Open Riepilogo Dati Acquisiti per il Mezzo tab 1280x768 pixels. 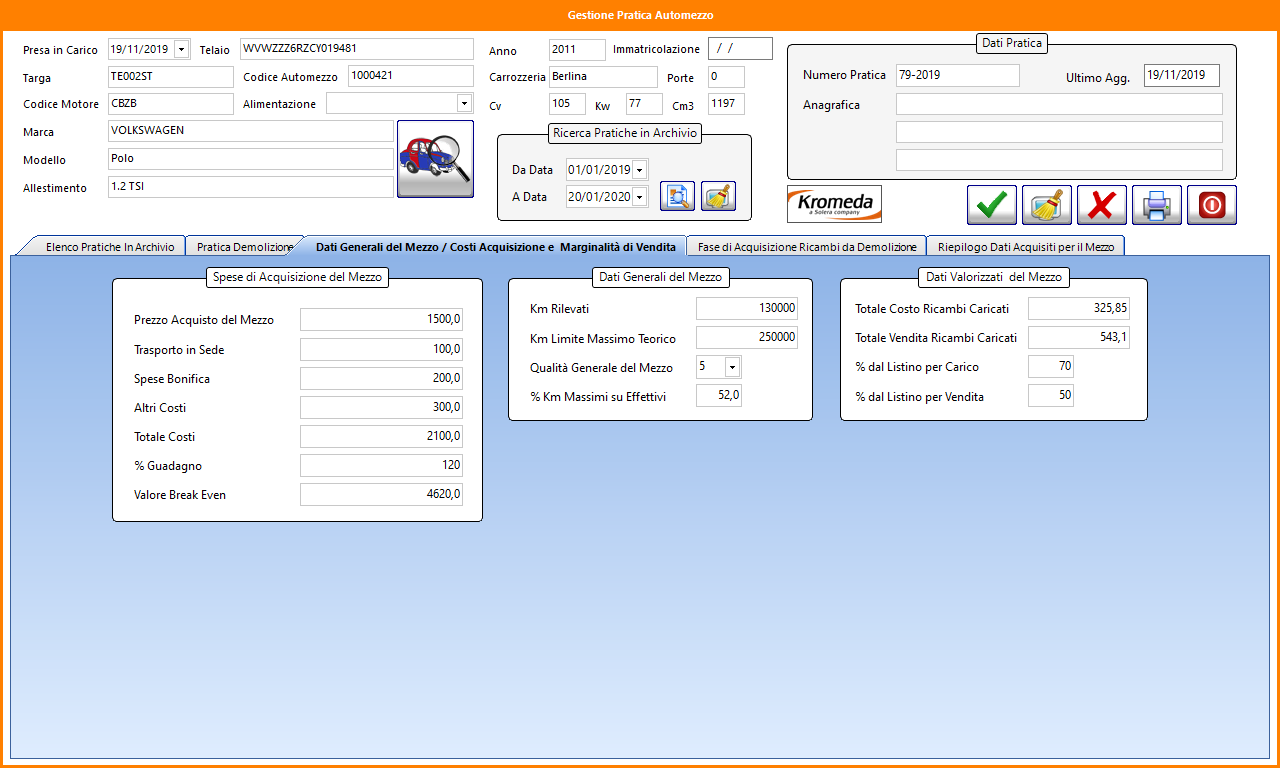pyautogui.click(x=1026, y=246)
